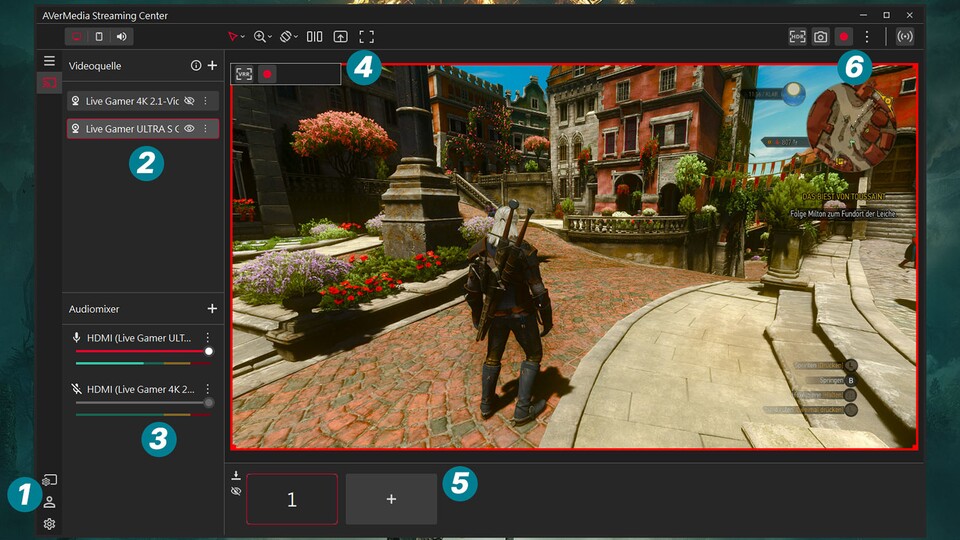
Task: Hide the Live Gamer ULTRA S source
Action: (189, 129)
